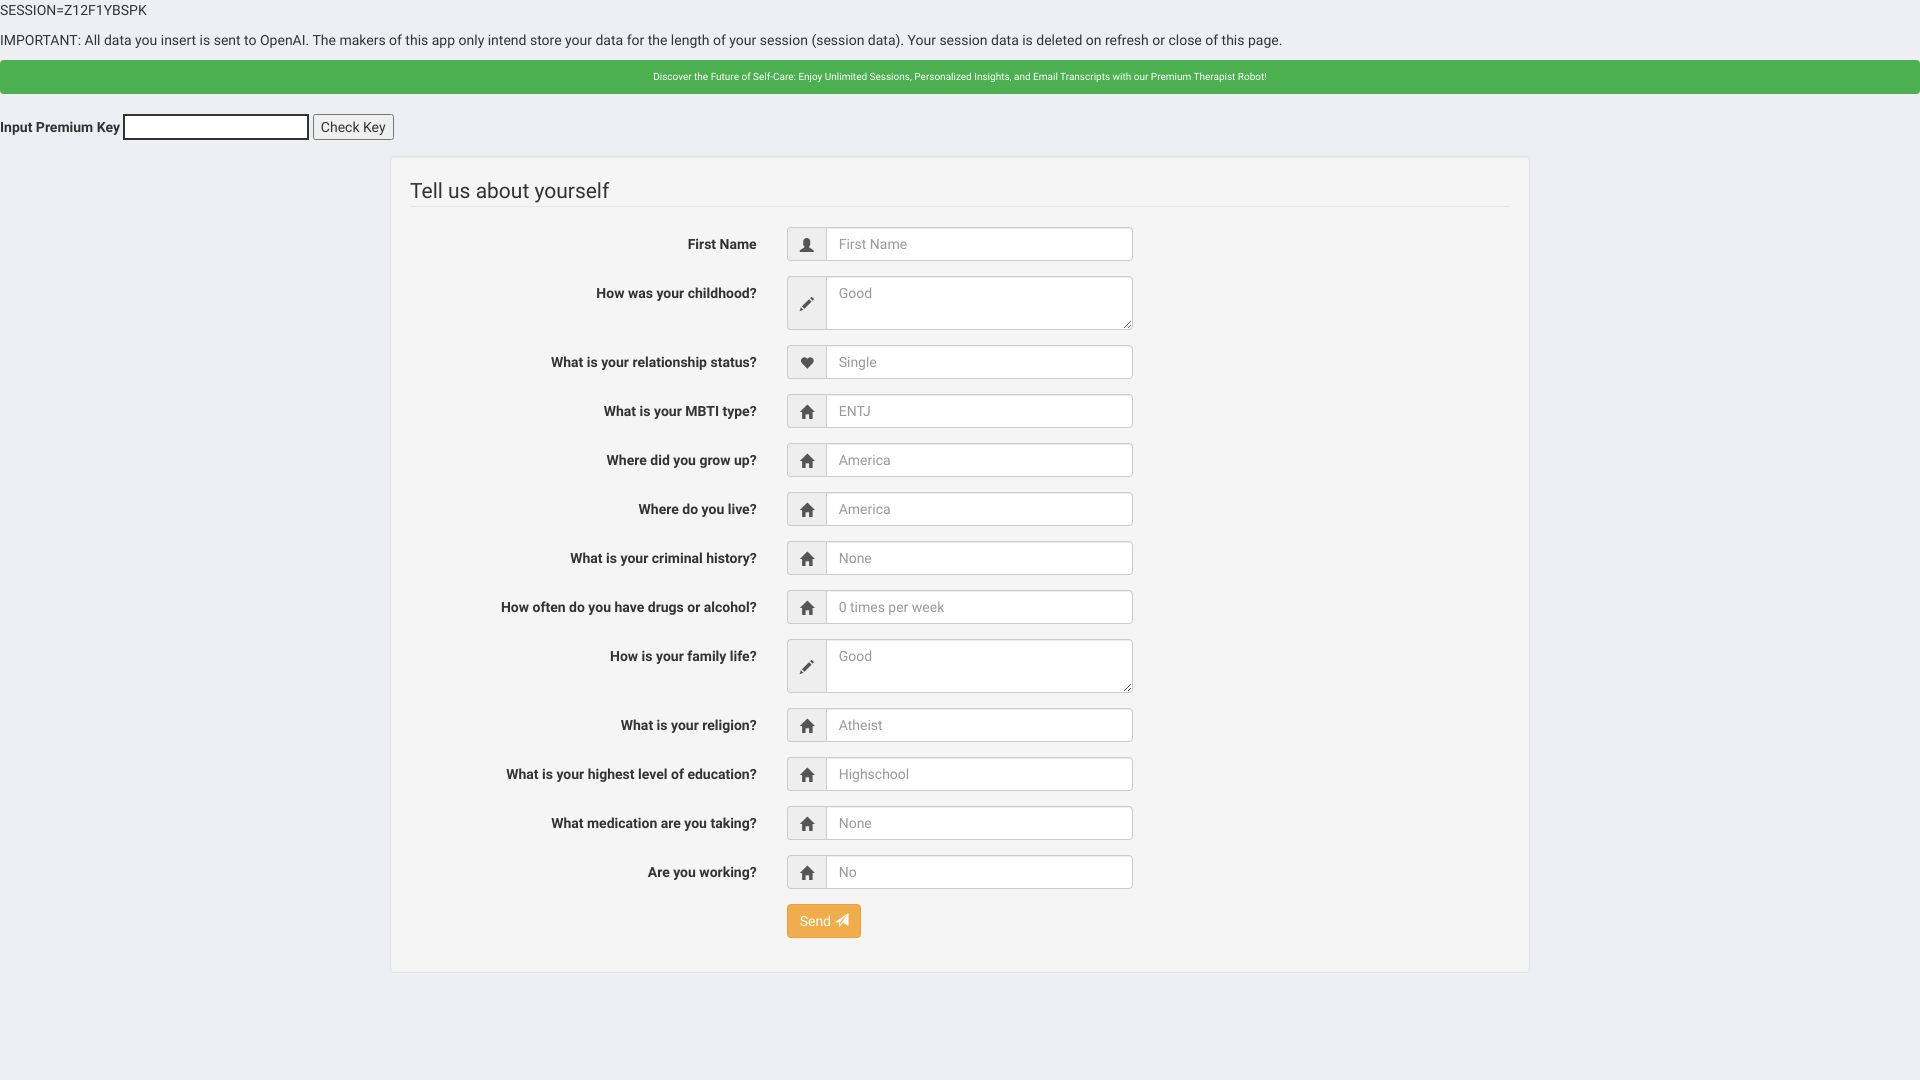Viewport: 1920px width, 1080px height.
Task: Click the Input Premium Key text field
Action: (215, 127)
